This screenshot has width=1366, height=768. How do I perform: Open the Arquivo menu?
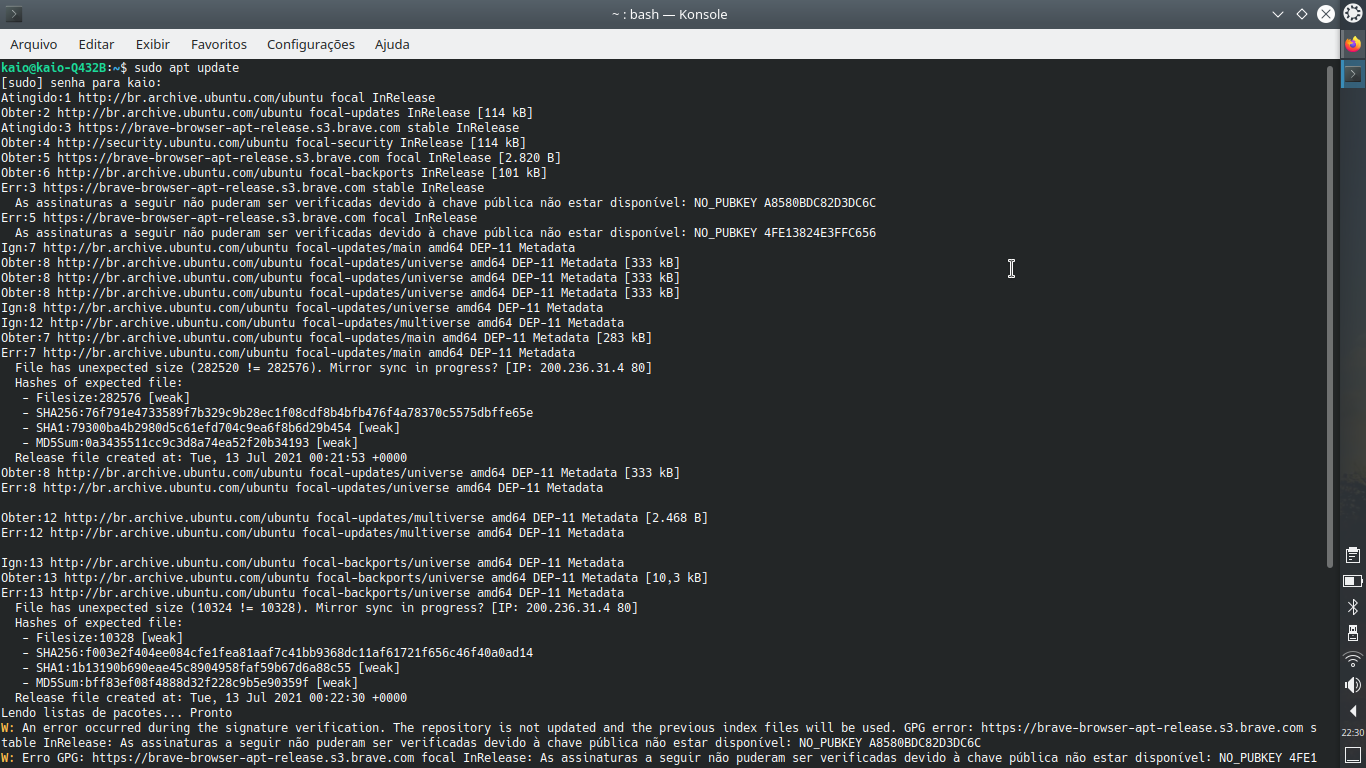click(34, 44)
